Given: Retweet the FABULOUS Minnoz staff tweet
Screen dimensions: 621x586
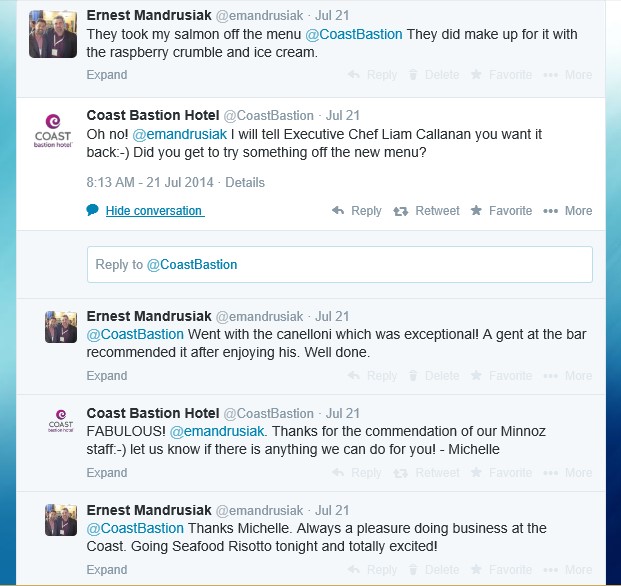Looking at the screenshot, I should pos(426,473).
